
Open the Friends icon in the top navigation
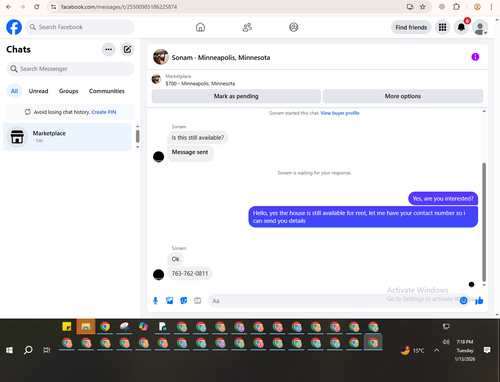point(247,27)
